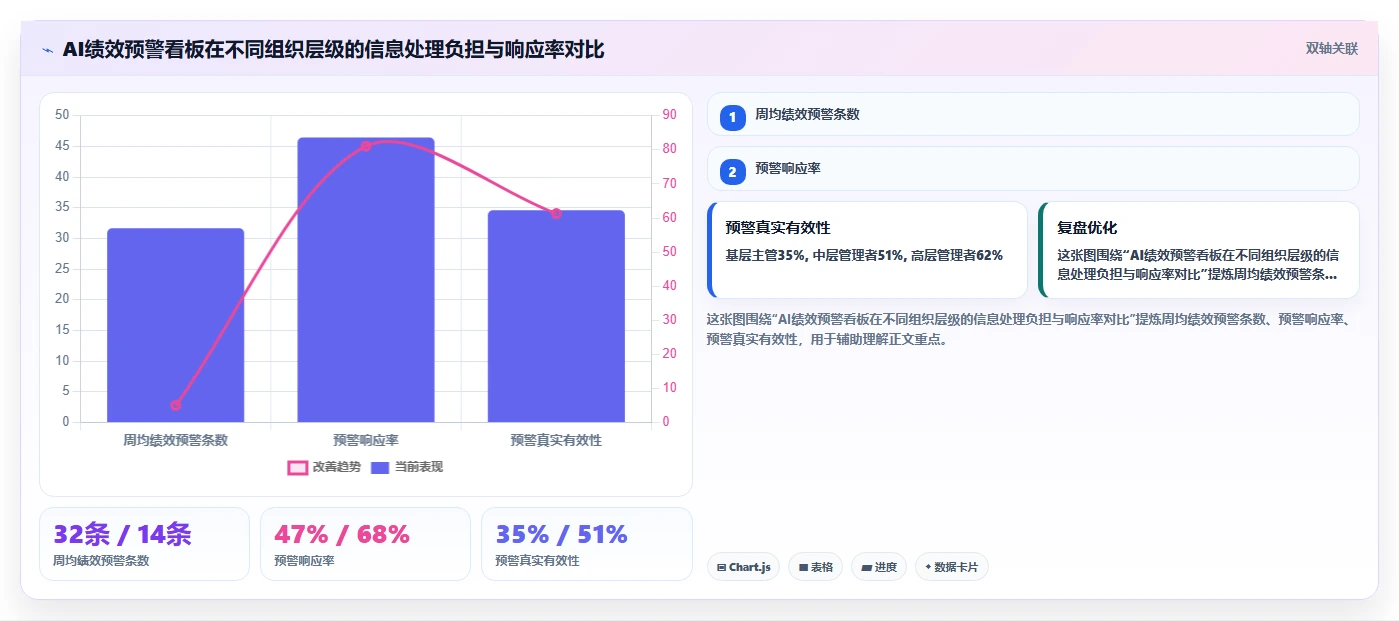Click the 周均绩效预警条数 bar in chart
Viewport: 1399px width, 621px height.
point(176,325)
